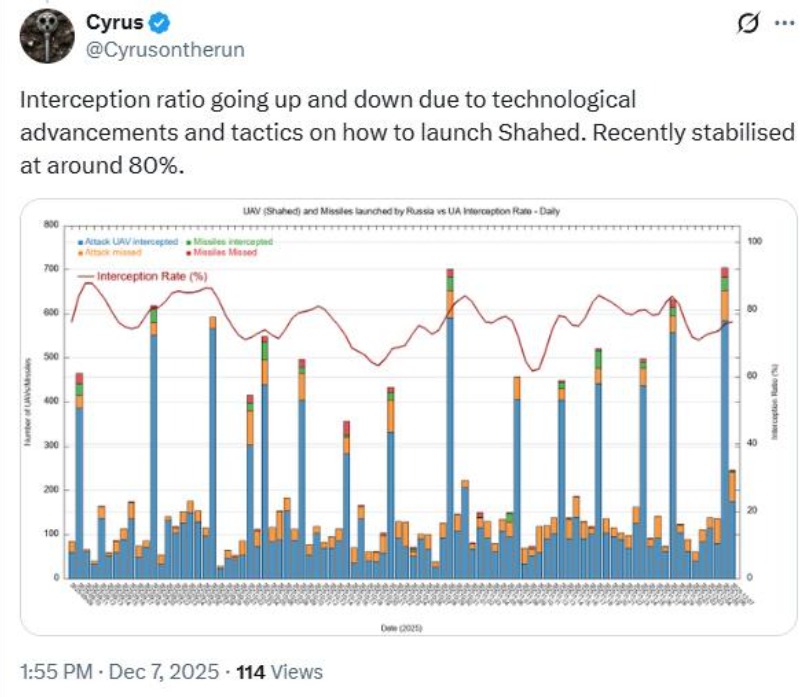Click Cyrus's profile avatar
The height and width of the screenshot is (697, 811).
click(46, 35)
